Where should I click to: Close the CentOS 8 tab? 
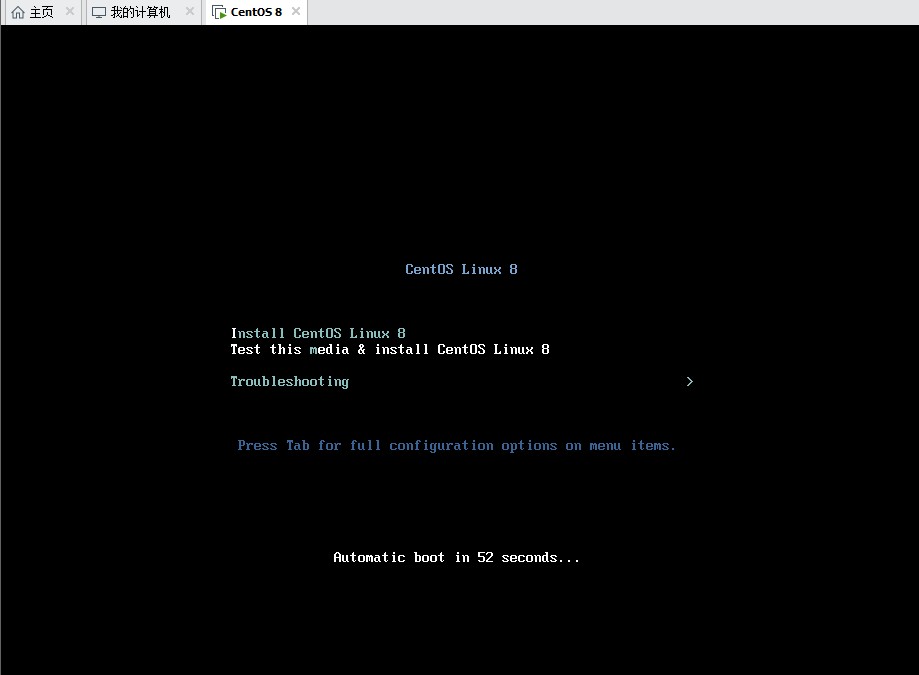click(296, 11)
